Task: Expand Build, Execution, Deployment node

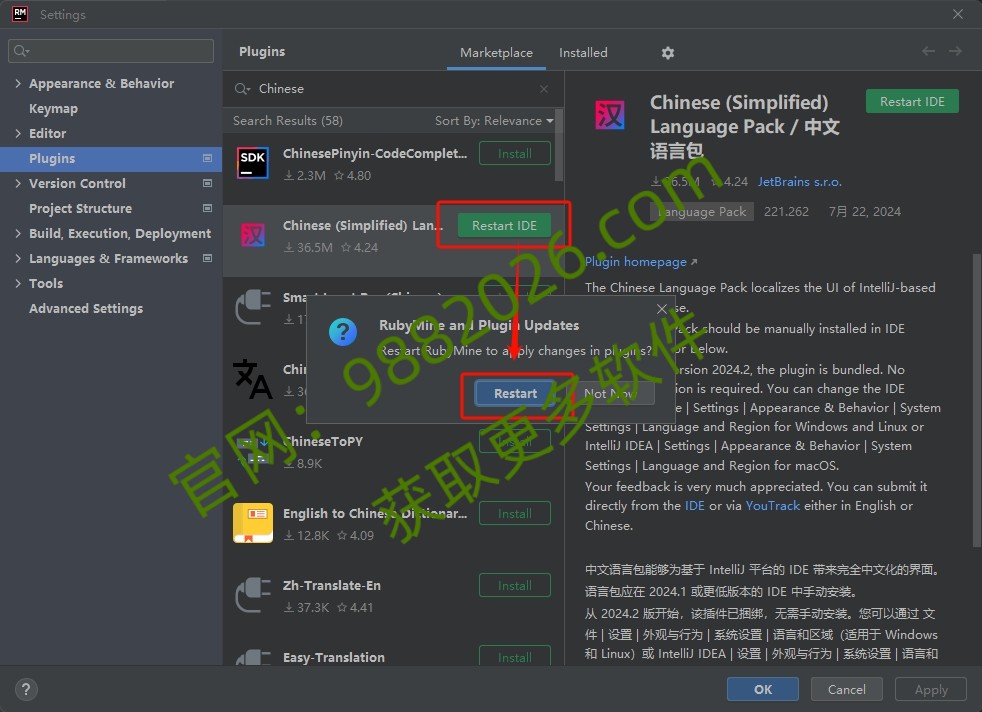Action: point(18,233)
